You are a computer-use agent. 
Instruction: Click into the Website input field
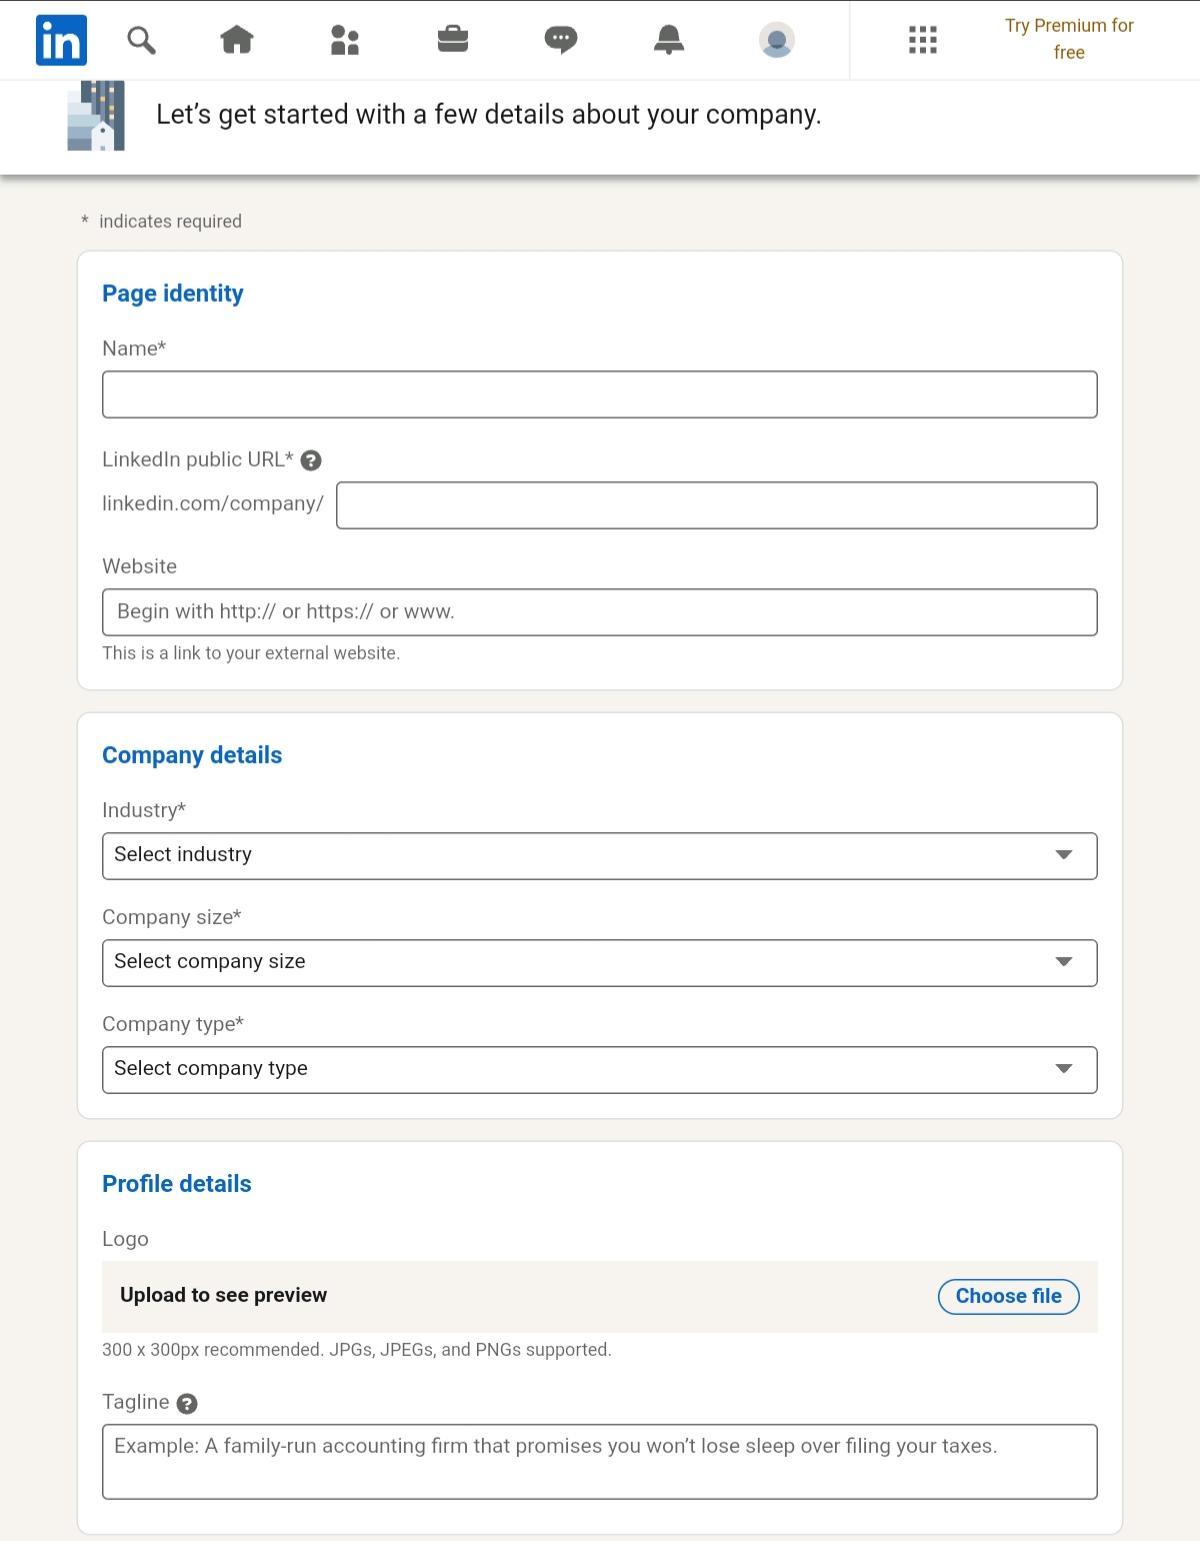click(600, 612)
